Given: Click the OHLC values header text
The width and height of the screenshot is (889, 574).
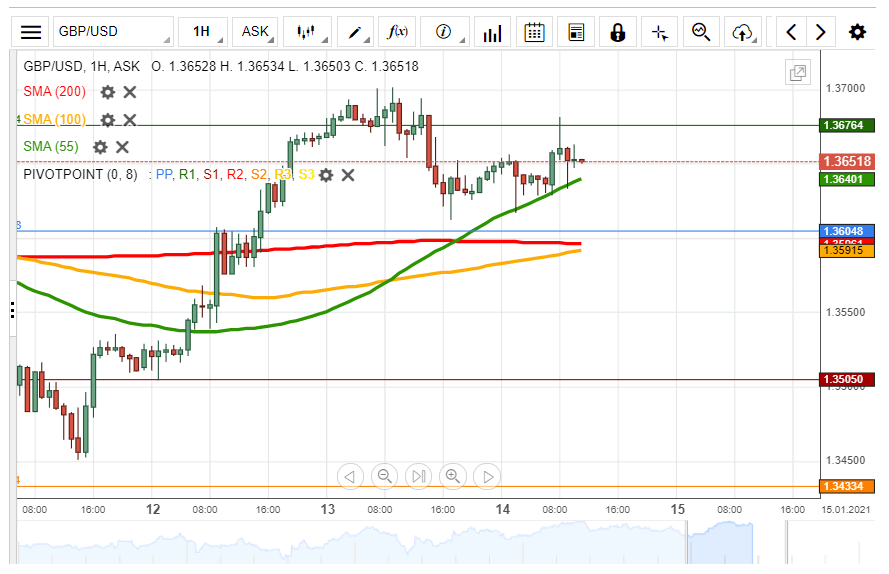Looking at the screenshot, I should (x=285, y=66).
